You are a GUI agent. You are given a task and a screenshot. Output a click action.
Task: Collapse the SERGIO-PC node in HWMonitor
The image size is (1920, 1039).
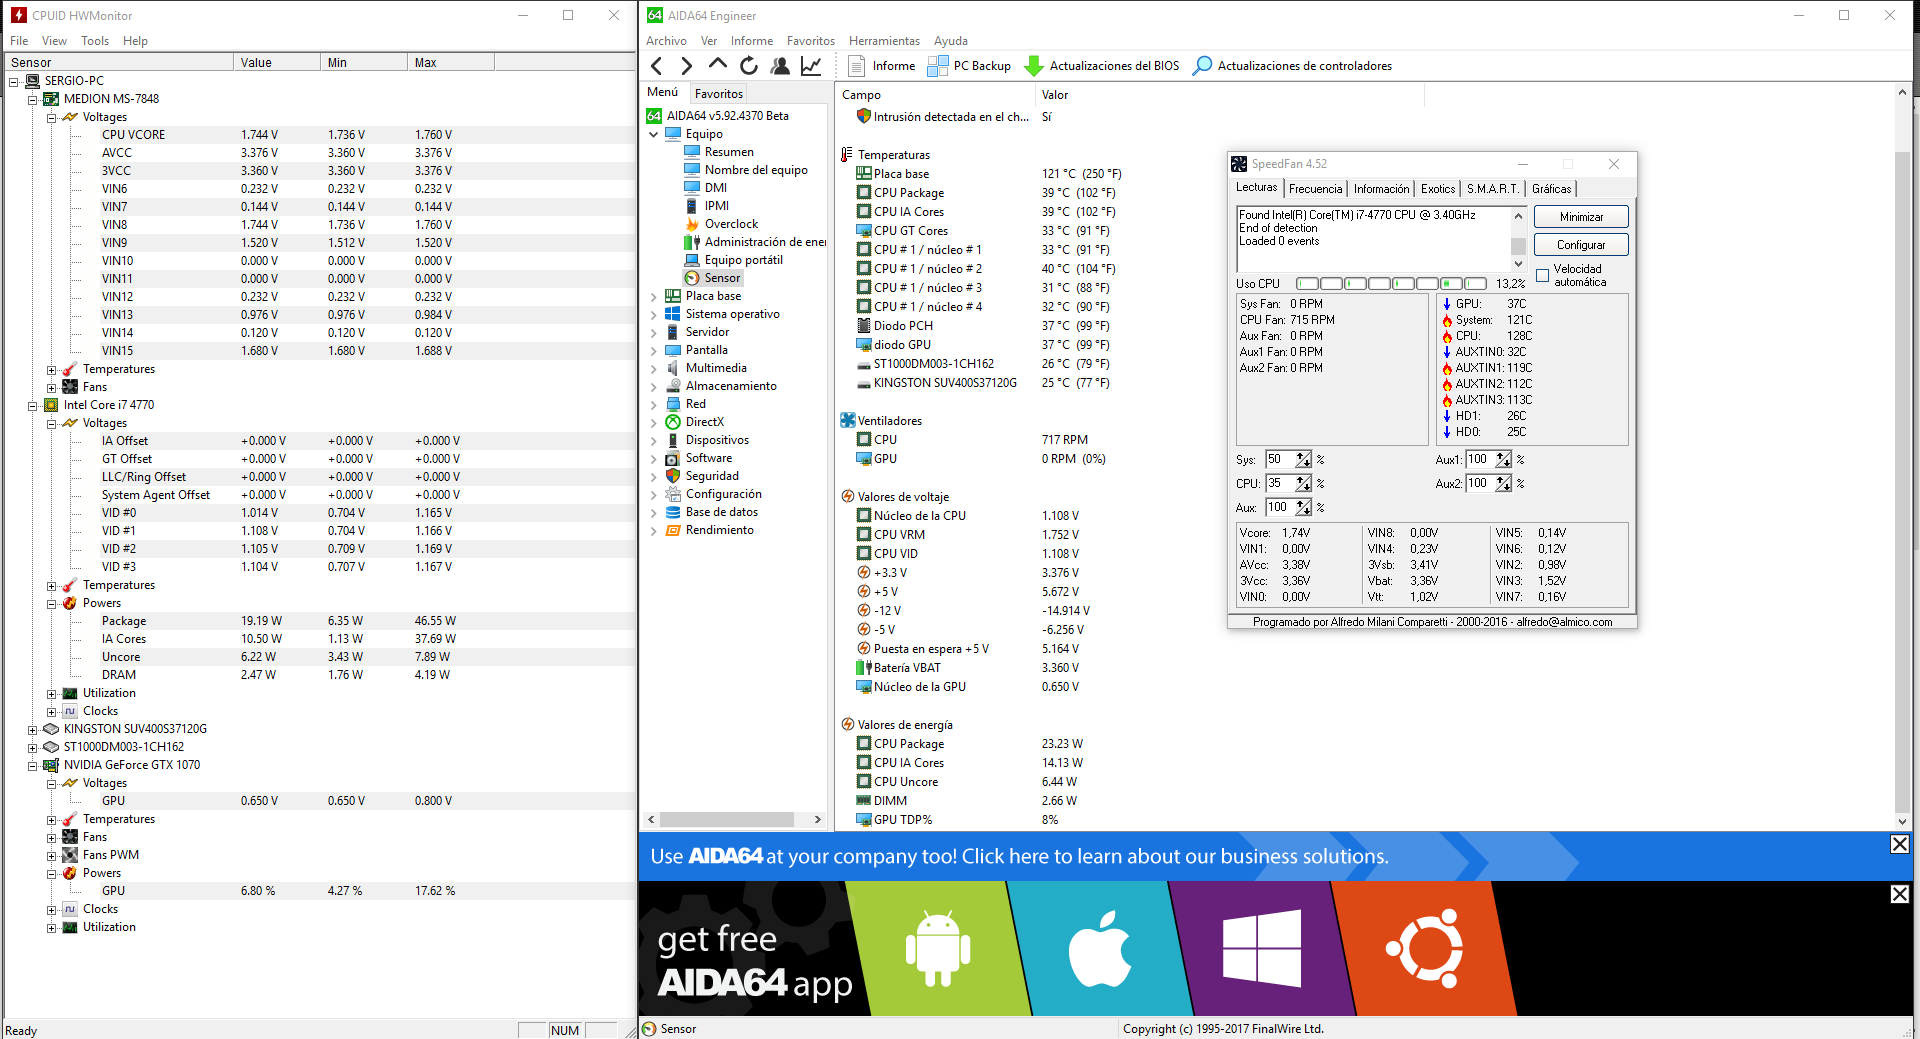coord(14,82)
